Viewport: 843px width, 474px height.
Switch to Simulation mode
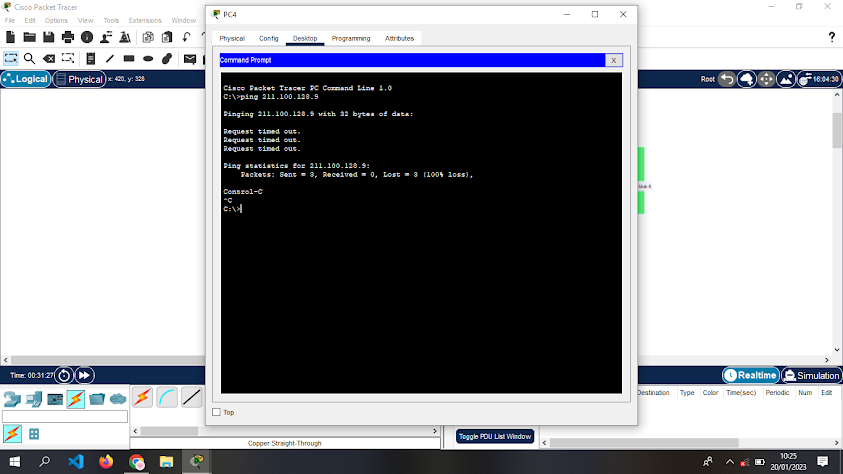(x=811, y=375)
